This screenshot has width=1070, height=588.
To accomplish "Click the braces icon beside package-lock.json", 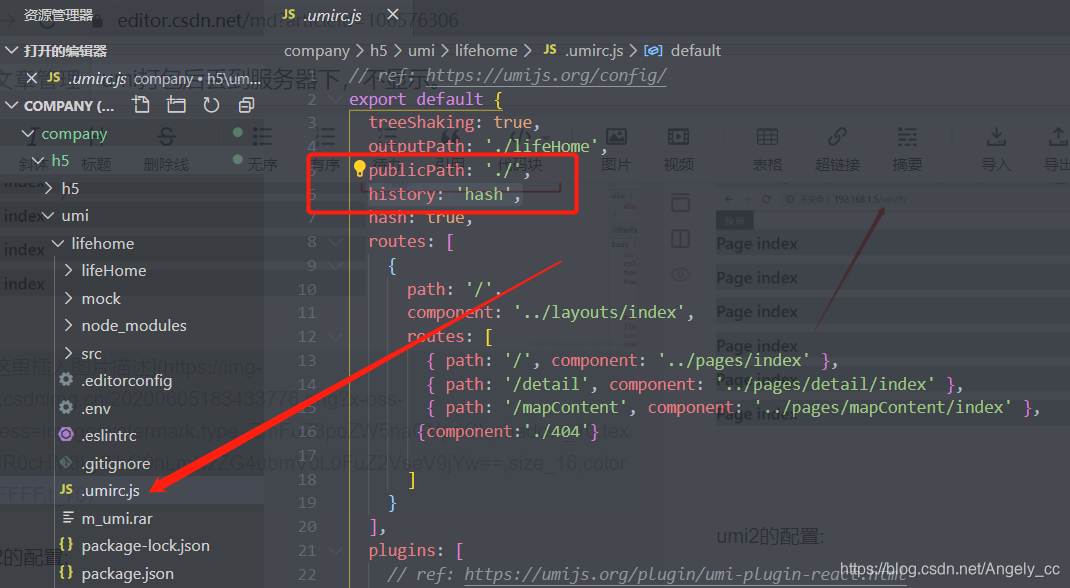I will tap(66, 544).
